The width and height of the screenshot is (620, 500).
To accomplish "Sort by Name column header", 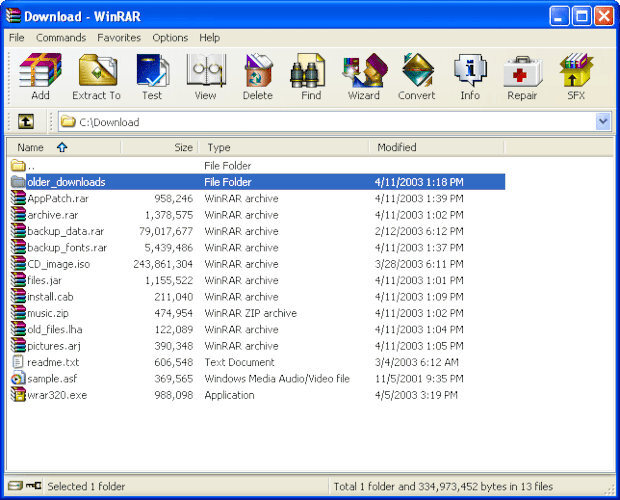I will (x=64, y=147).
